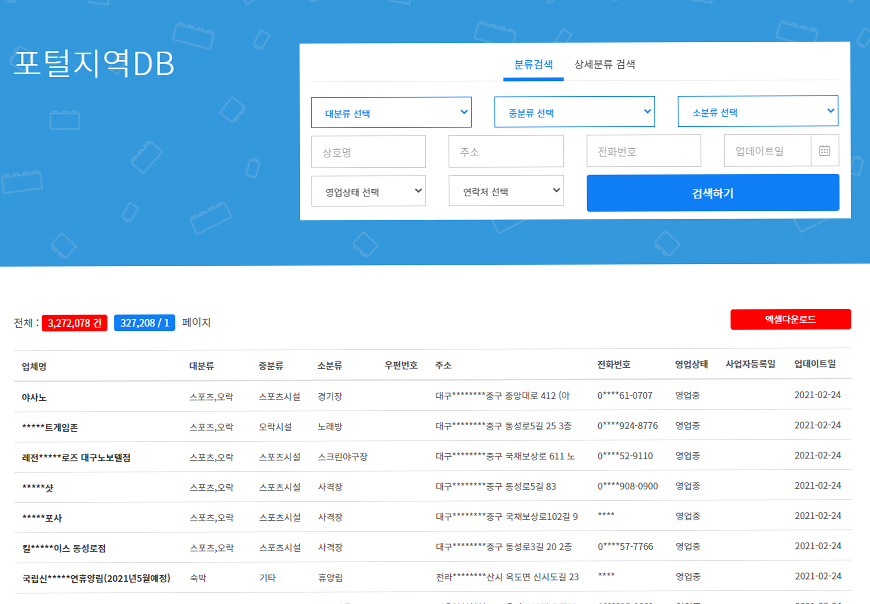Screen dimensions: 870x604
Task: Click address 중구 중앙대로 412
Action: (x=503, y=395)
